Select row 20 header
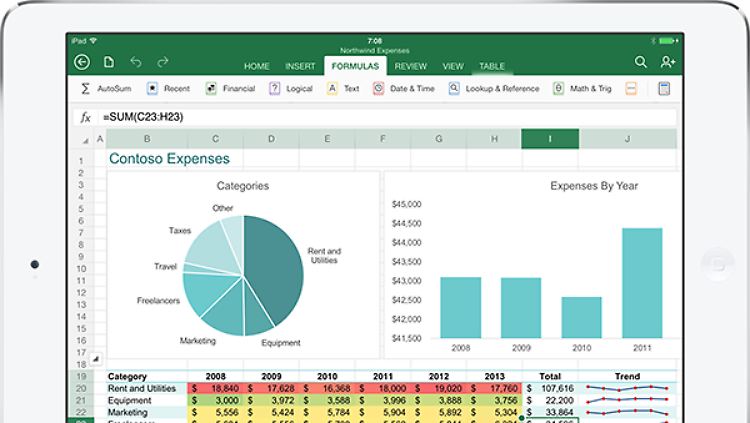This screenshot has height=423, width=750. 81,389
